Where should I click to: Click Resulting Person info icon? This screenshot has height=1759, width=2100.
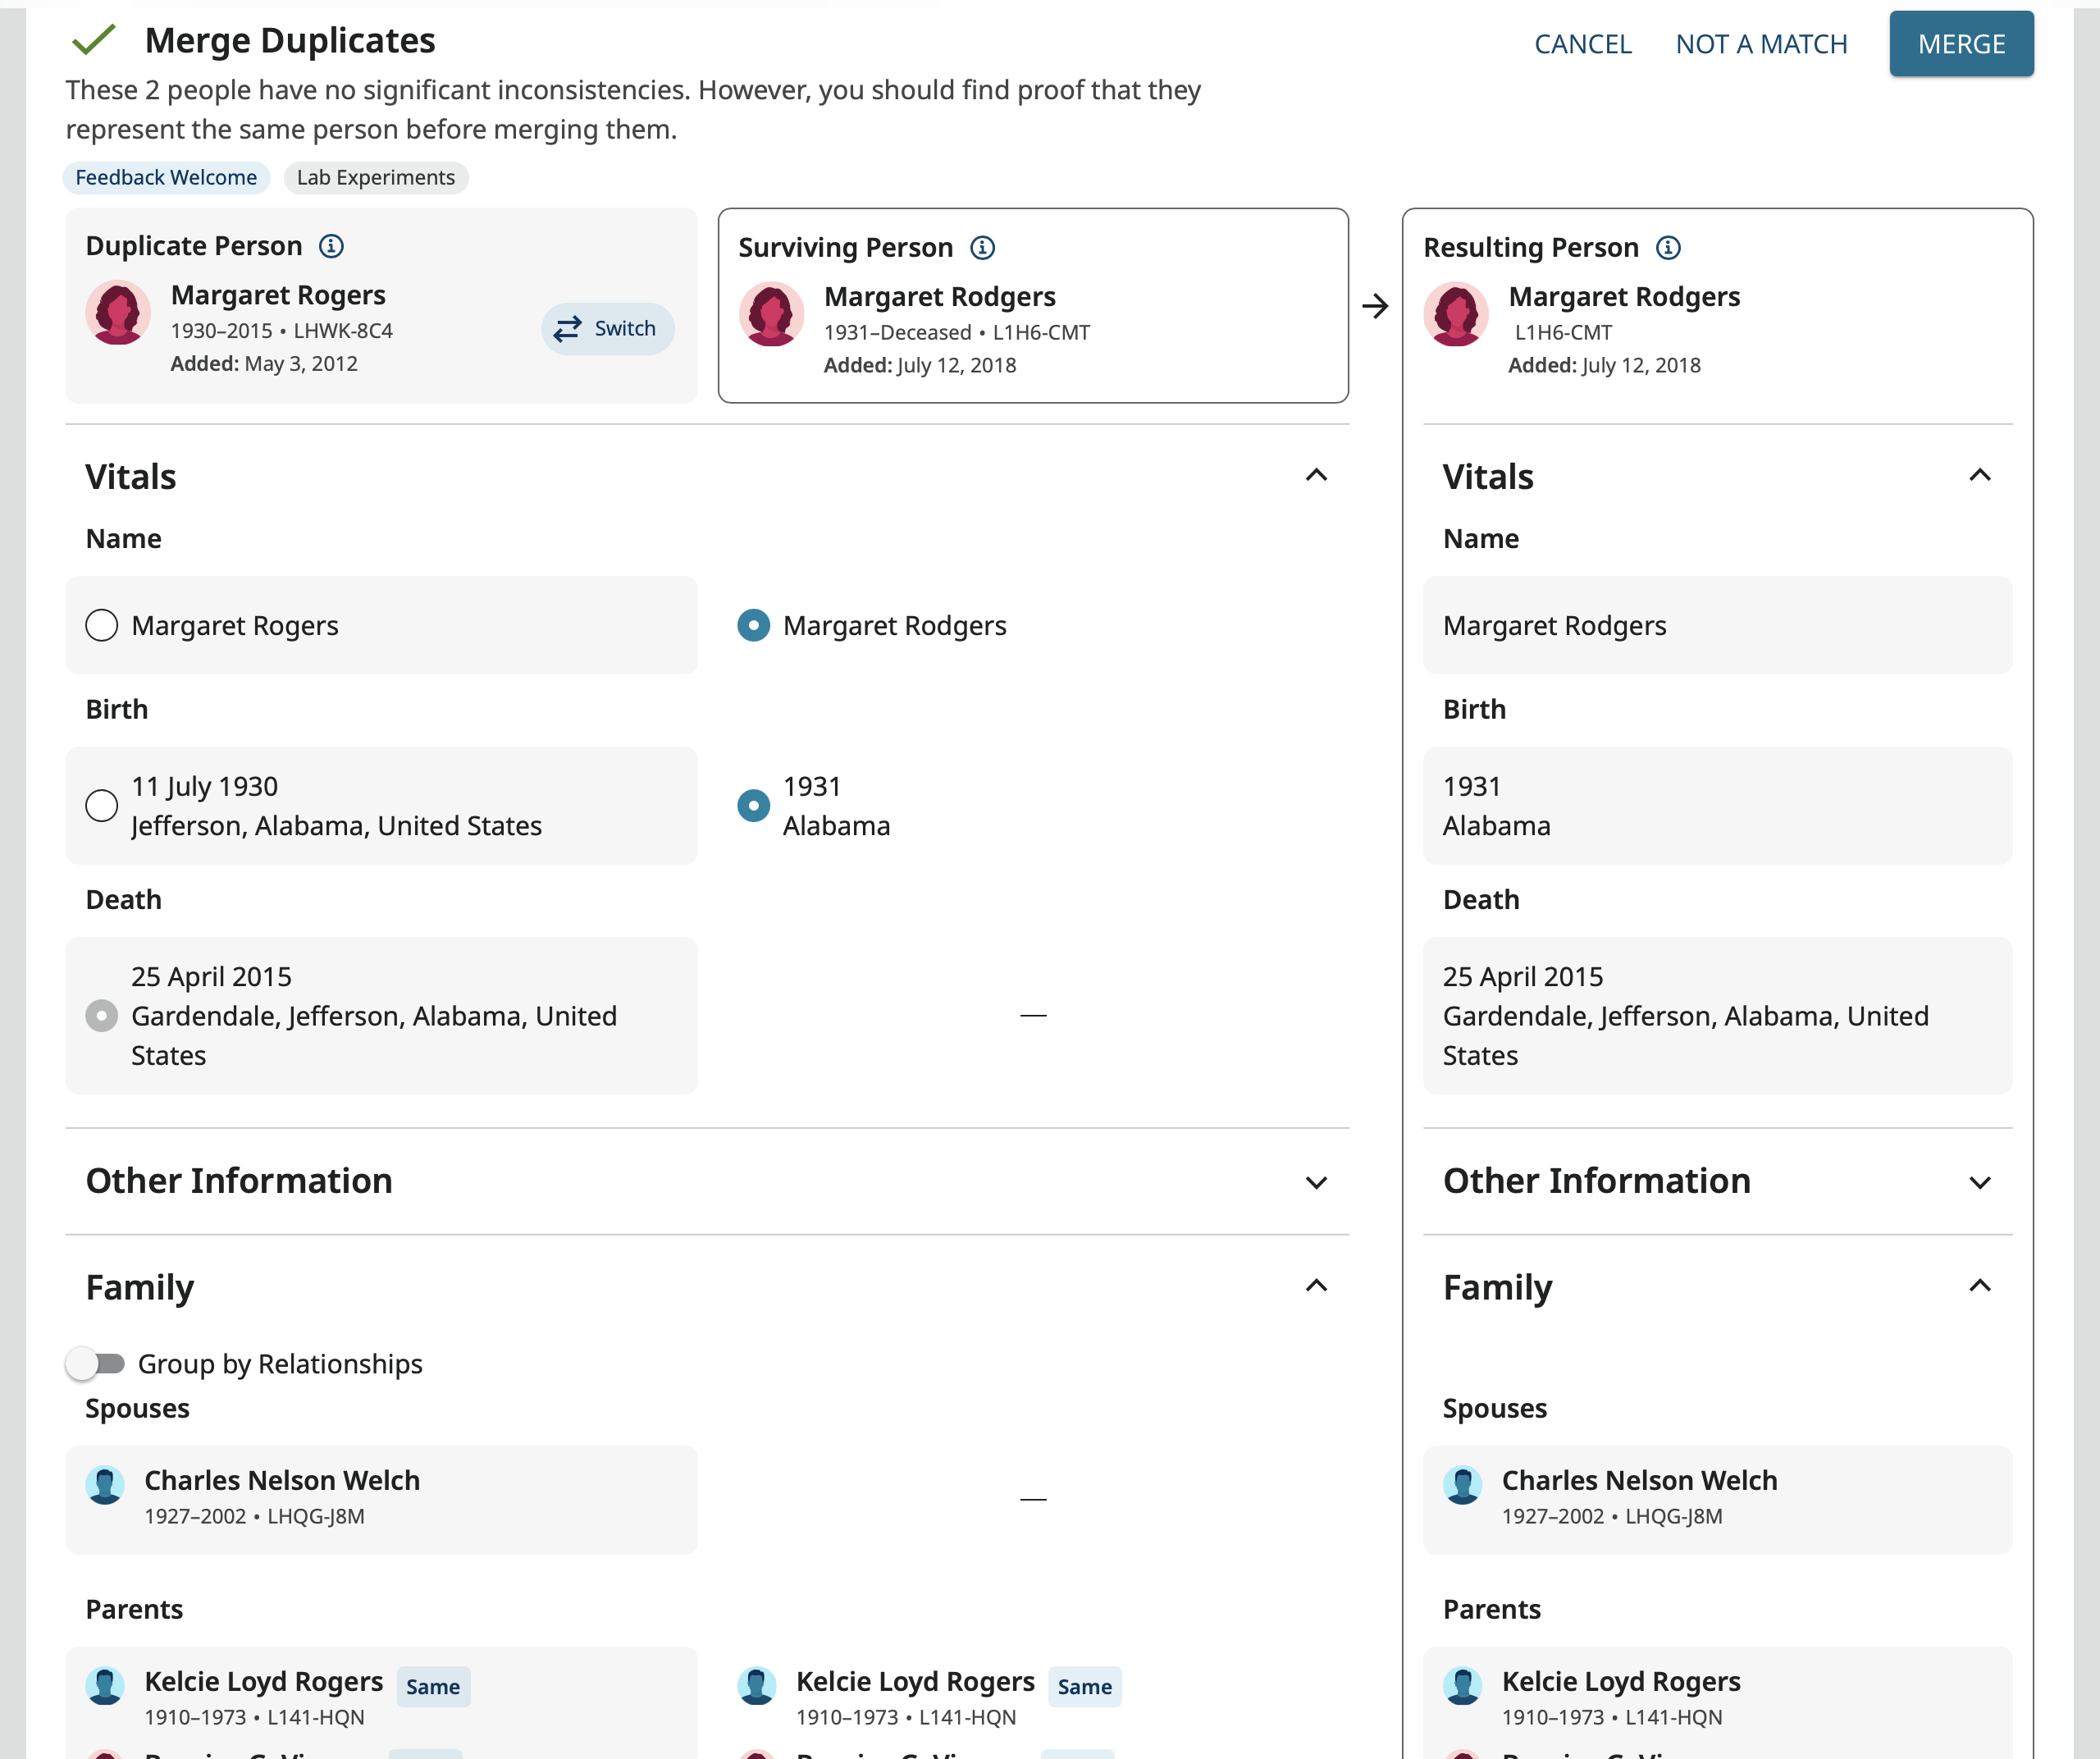pyautogui.click(x=1668, y=248)
